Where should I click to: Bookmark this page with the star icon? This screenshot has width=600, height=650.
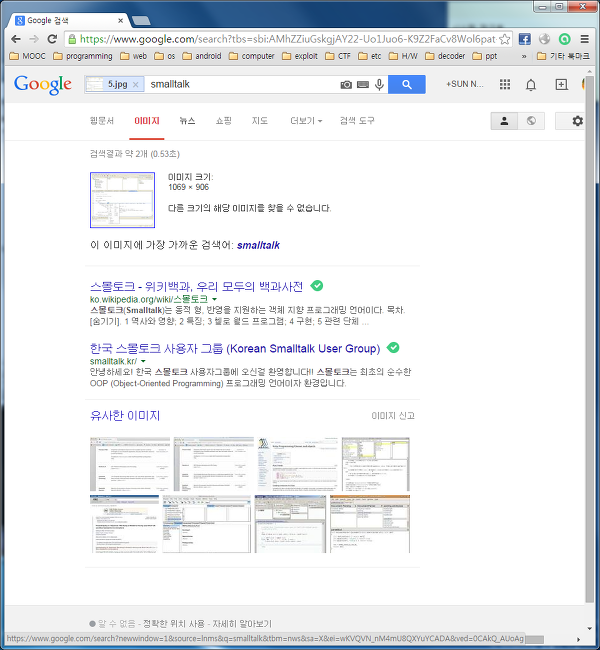click(x=505, y=39)
